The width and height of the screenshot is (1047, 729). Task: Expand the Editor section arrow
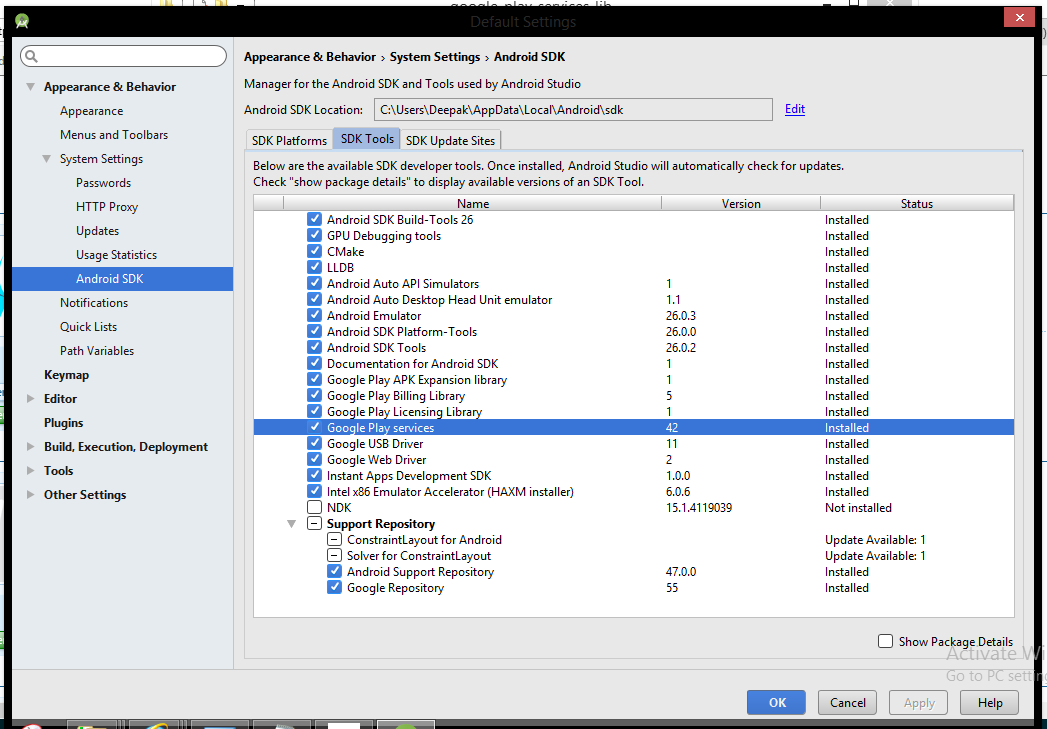point(31,399)
